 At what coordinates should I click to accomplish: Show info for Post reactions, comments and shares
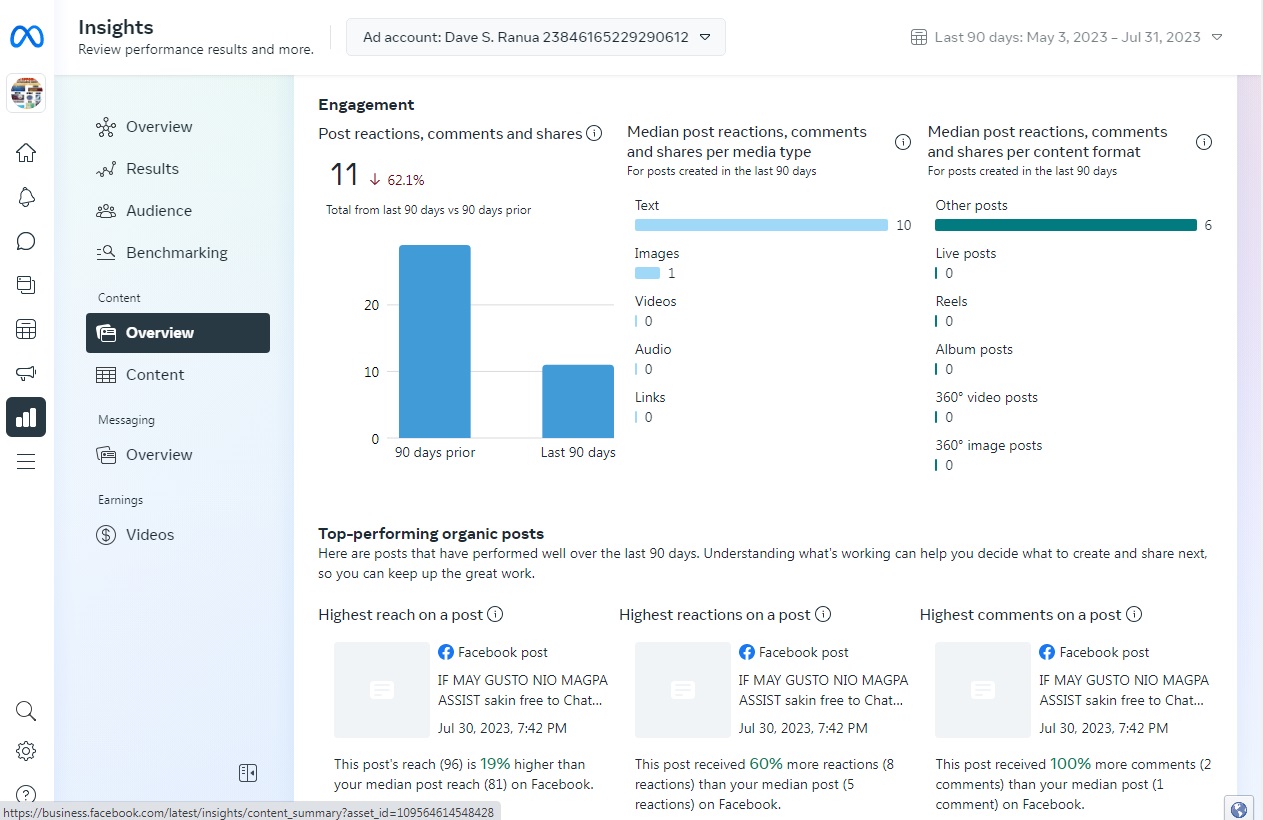(594, 133)
